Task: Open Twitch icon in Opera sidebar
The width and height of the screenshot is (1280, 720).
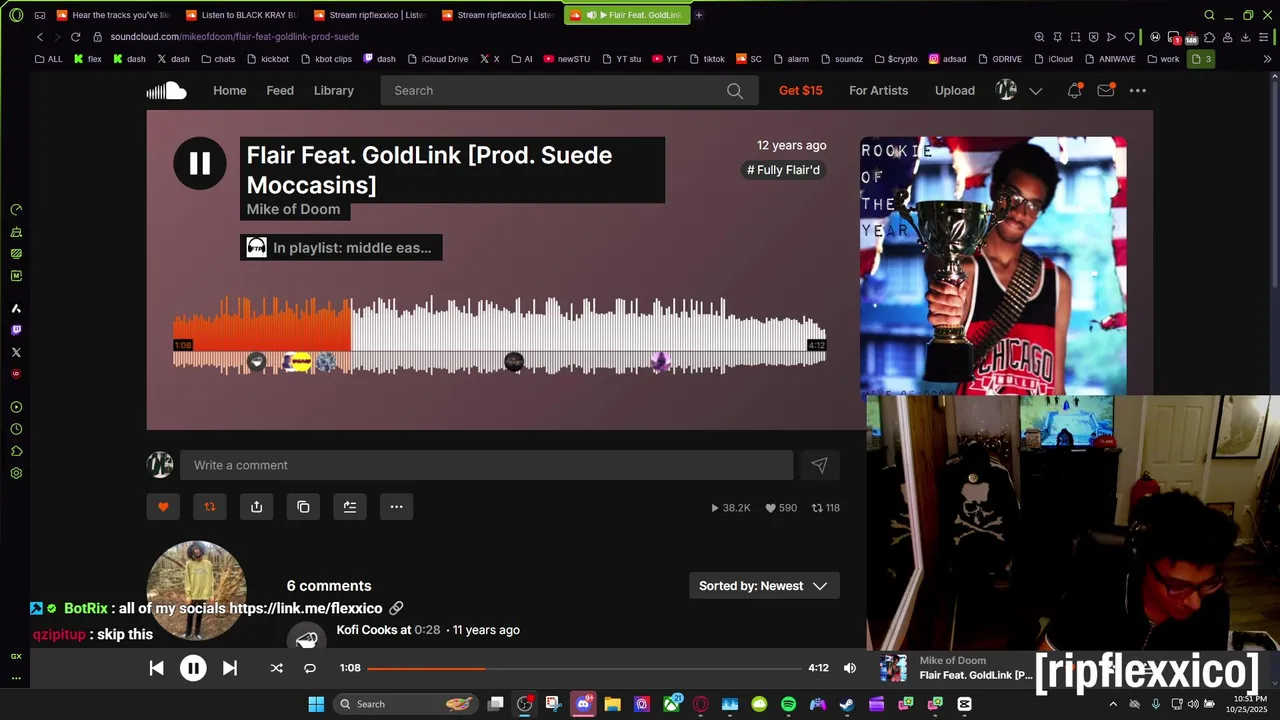Action: [16, 330]
